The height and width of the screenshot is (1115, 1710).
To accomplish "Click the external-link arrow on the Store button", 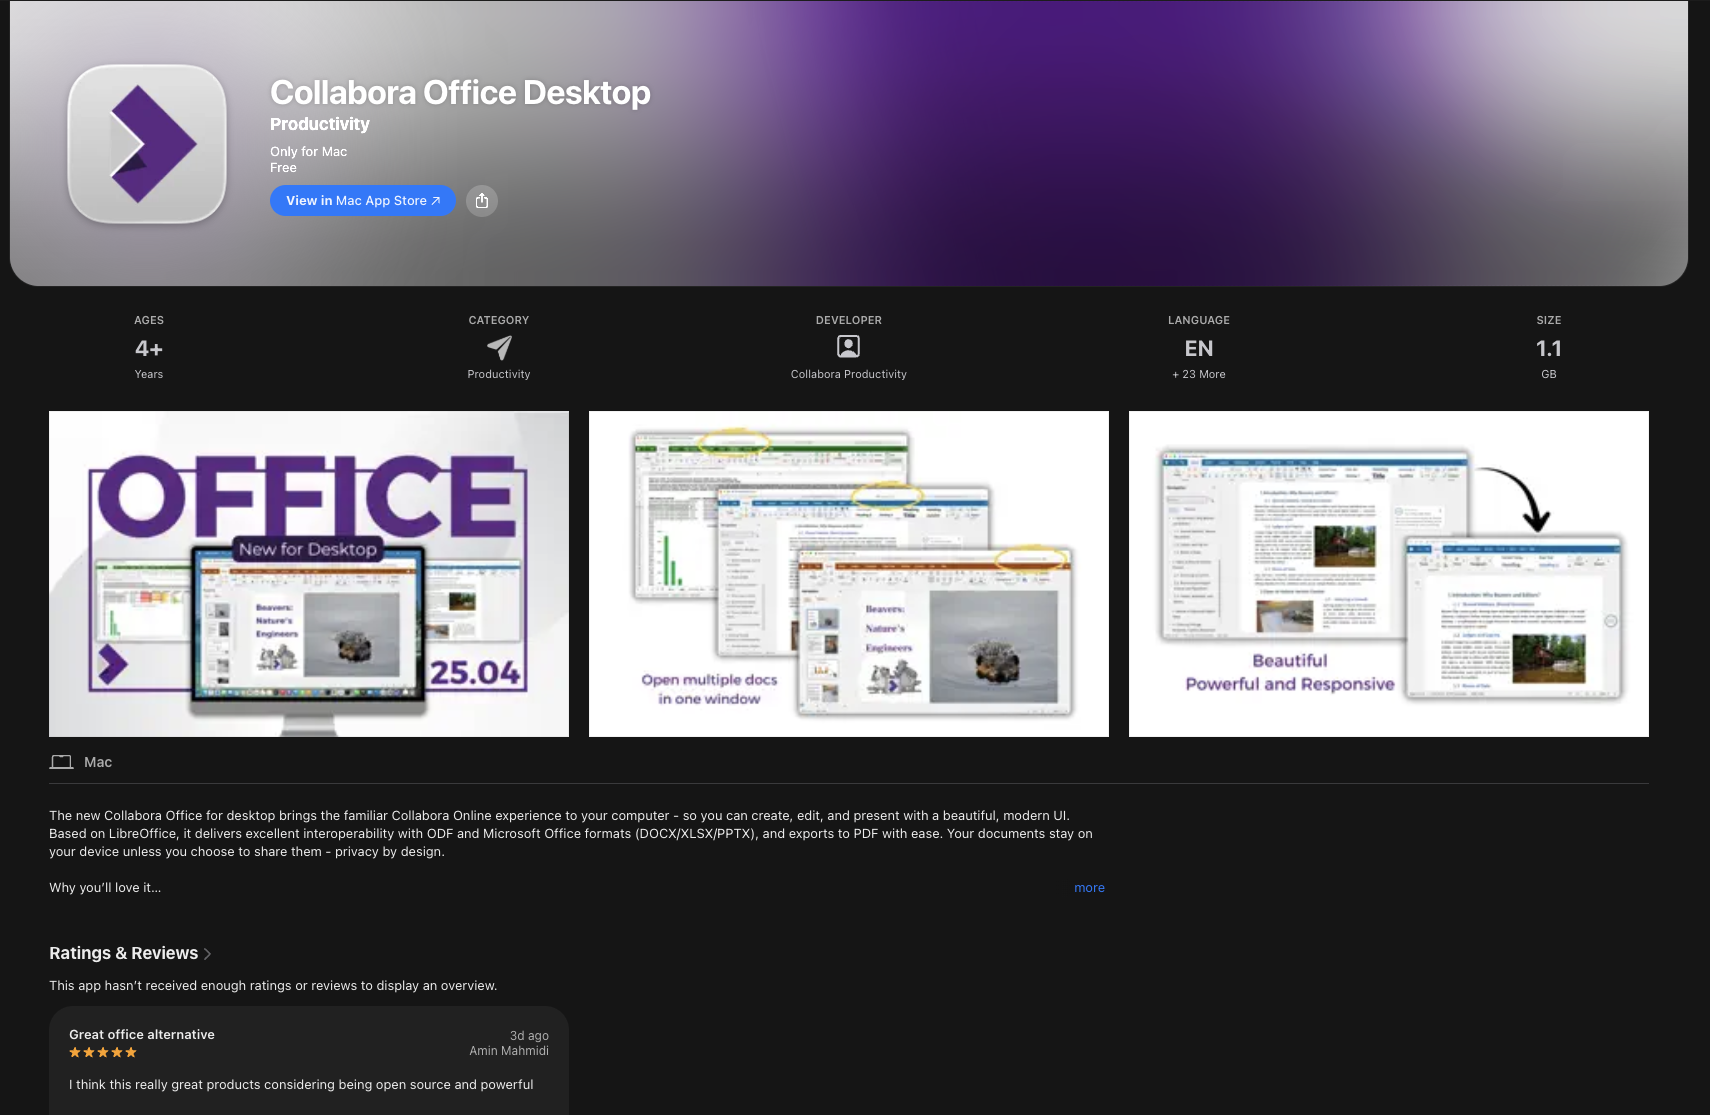I will point(436,200).
